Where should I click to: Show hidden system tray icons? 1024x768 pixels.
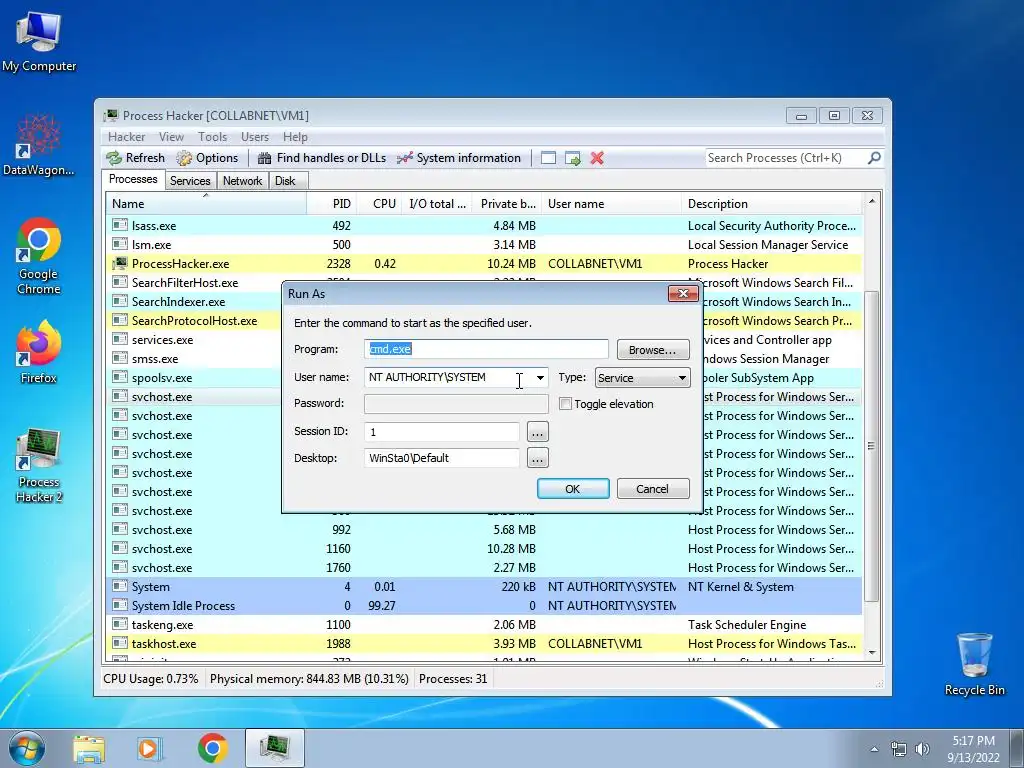874,749
